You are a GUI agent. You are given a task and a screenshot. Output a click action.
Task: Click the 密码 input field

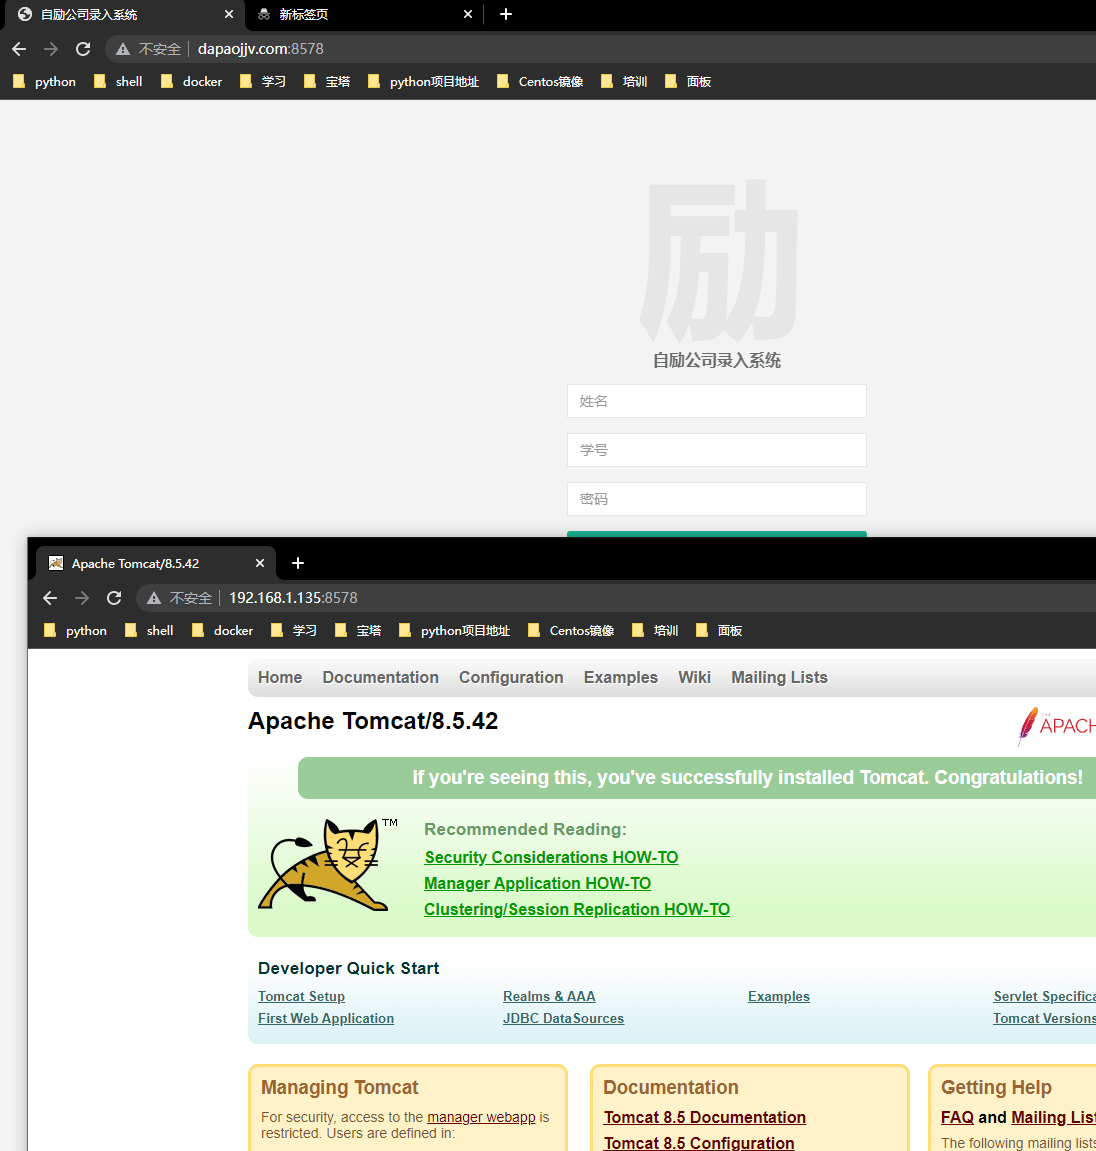[x=716, y=499]
